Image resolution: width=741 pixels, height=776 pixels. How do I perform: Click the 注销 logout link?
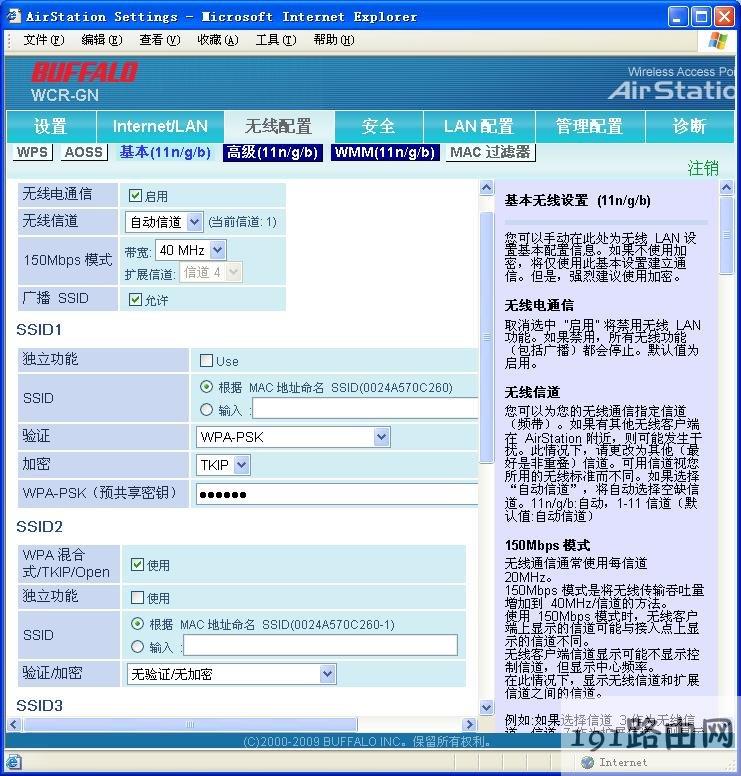[703, 168]
